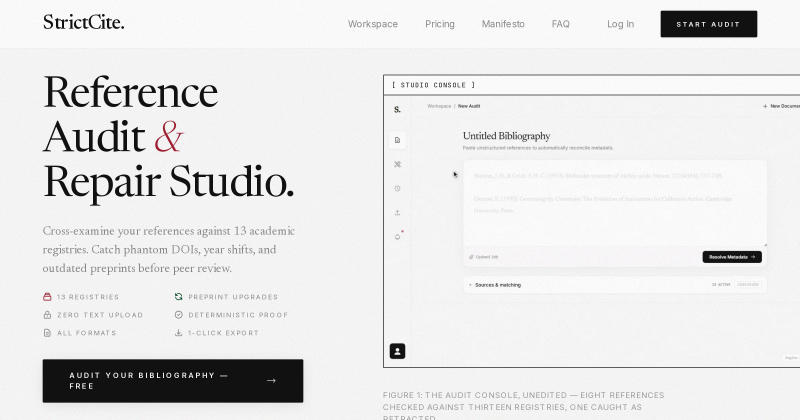
Task: Select the document icon in console sidebar
Action: coord(397,140)
